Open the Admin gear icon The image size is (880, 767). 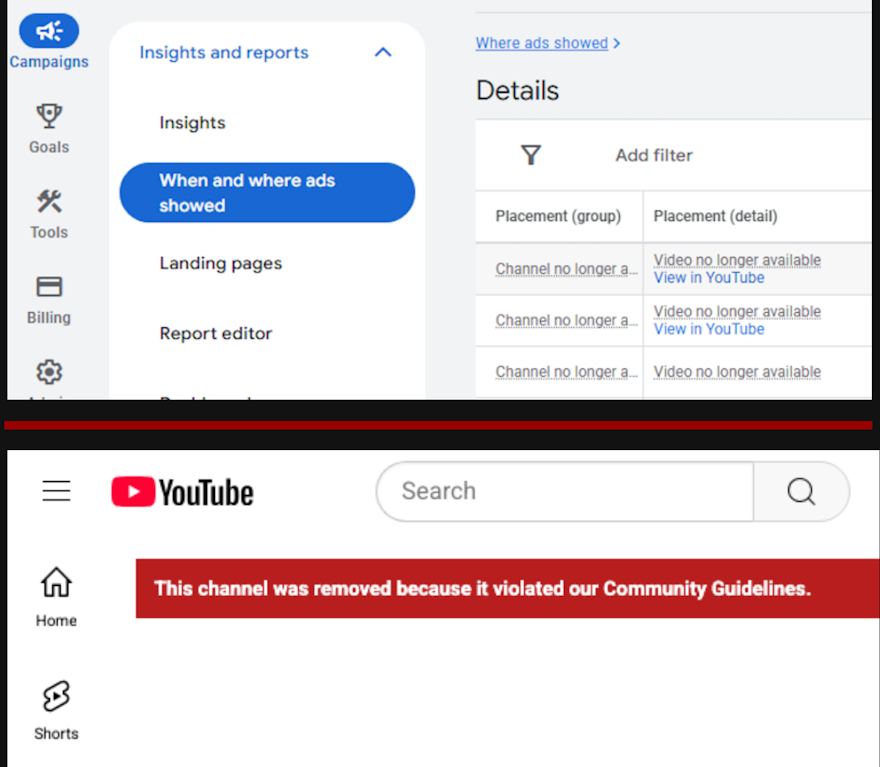tap(49, 372)
